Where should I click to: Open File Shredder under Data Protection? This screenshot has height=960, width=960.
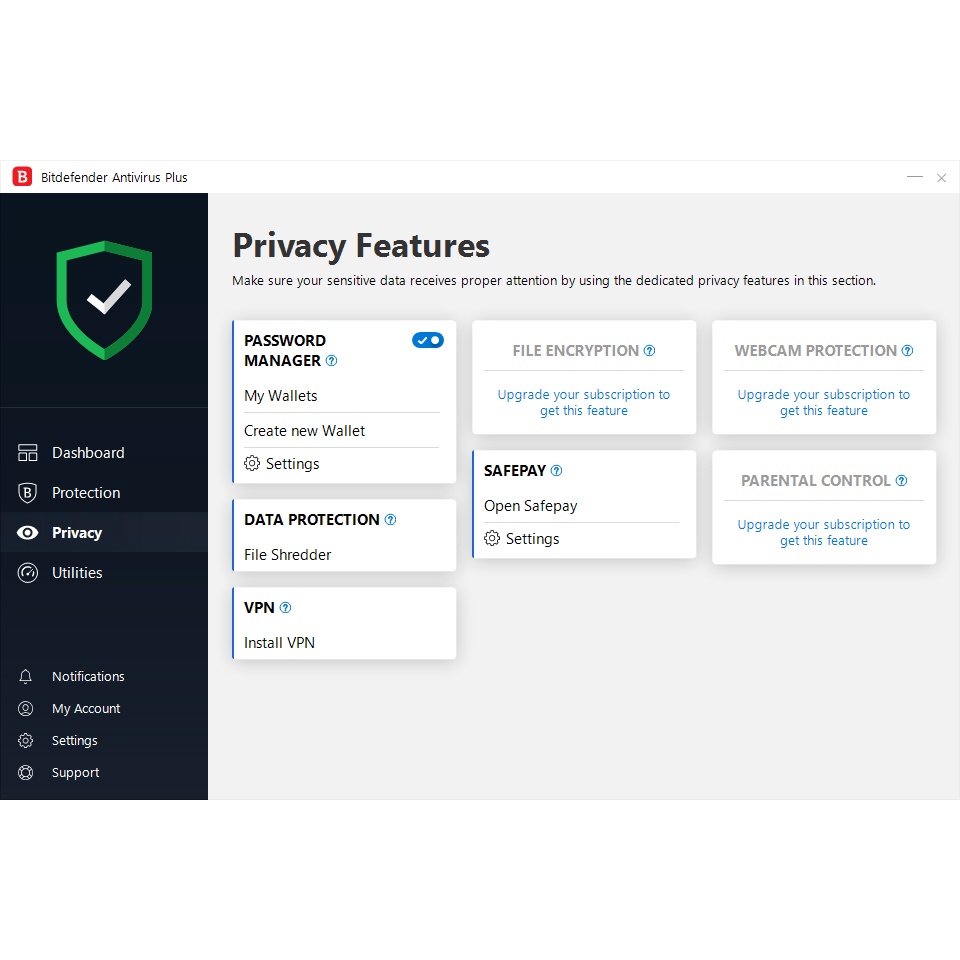point(288,555)
